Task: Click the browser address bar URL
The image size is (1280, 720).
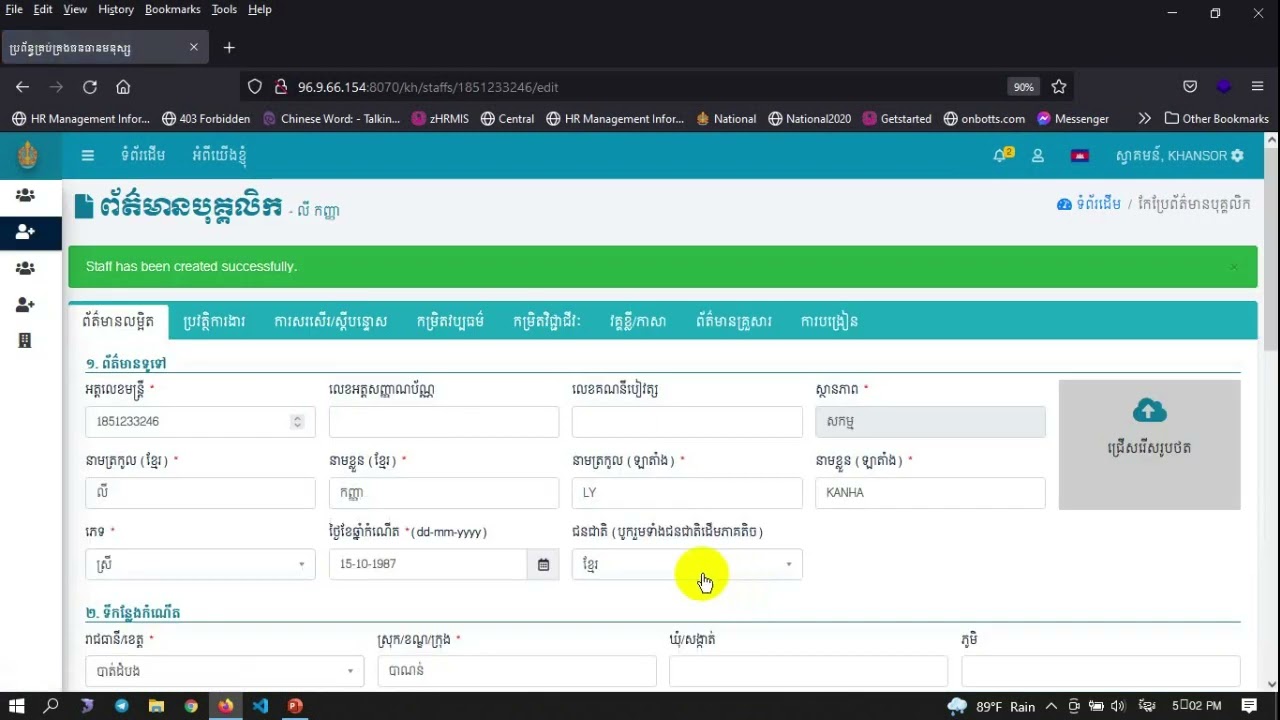Action: tap(428, 87)
